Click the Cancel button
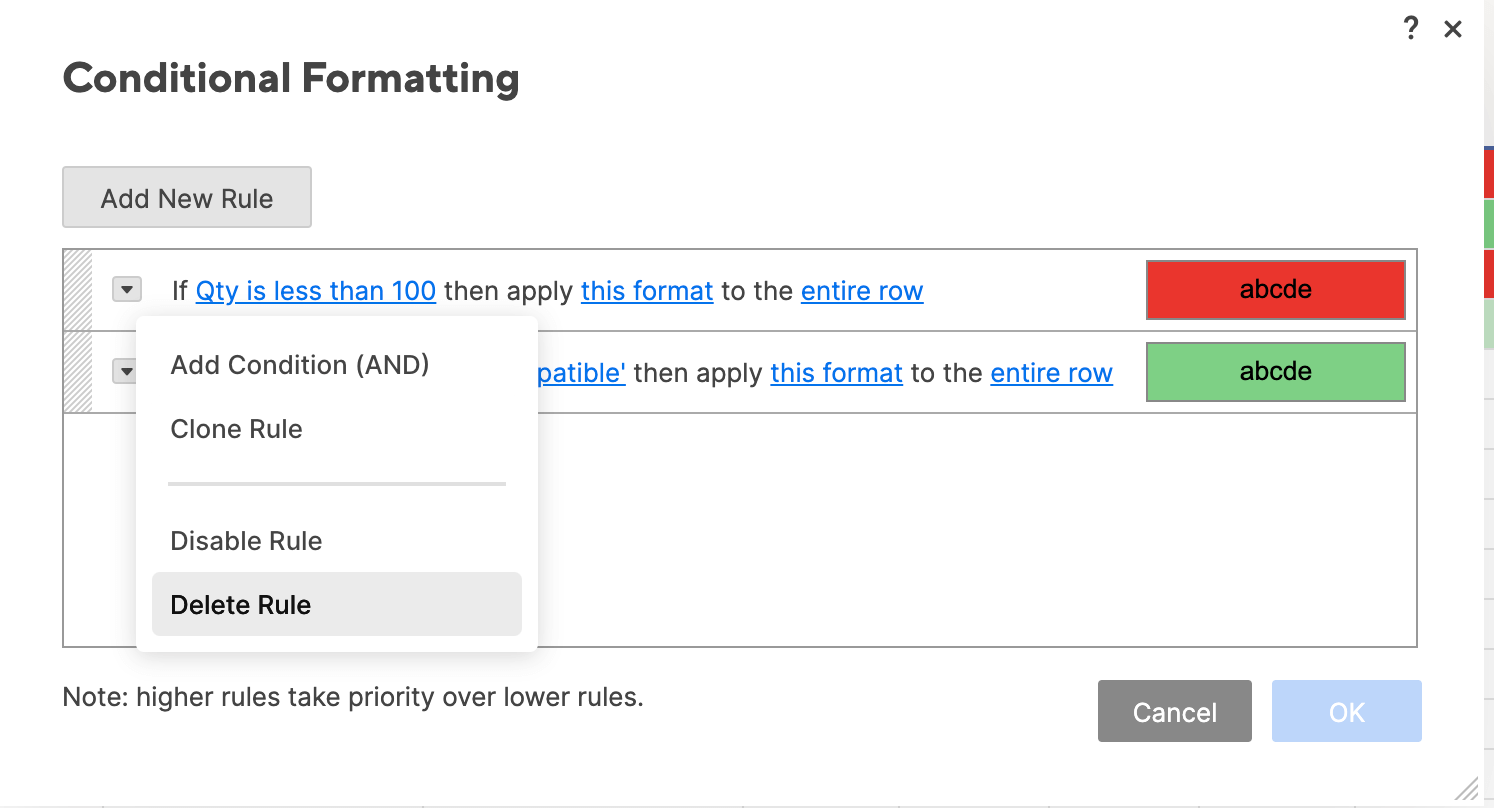 (1174, 712)
